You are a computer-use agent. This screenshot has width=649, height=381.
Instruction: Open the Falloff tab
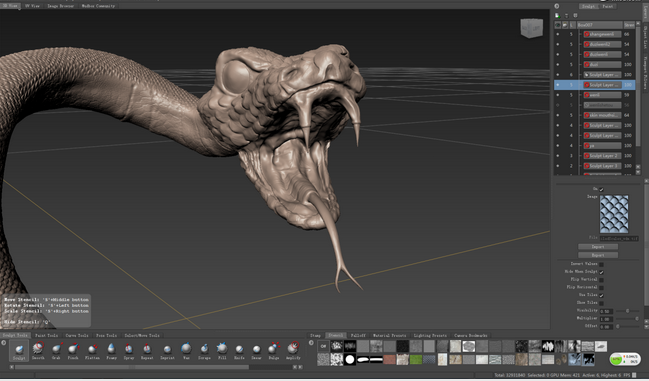point(358,335)
